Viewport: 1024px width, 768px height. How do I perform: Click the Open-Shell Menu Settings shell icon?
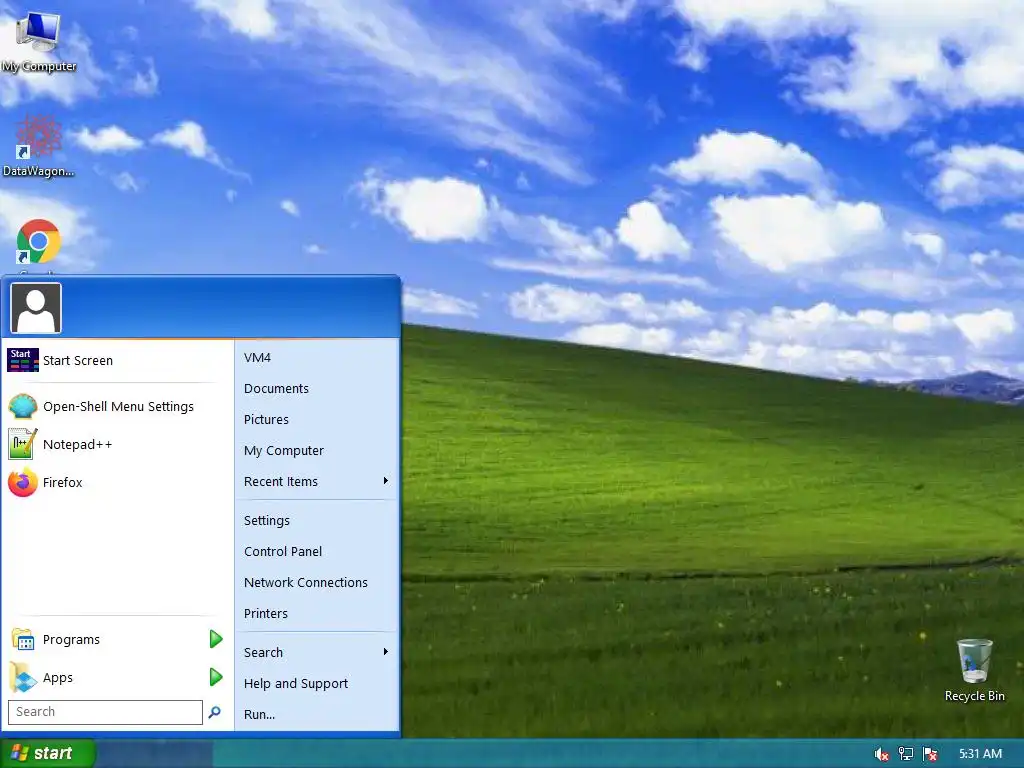pos(23,406)
